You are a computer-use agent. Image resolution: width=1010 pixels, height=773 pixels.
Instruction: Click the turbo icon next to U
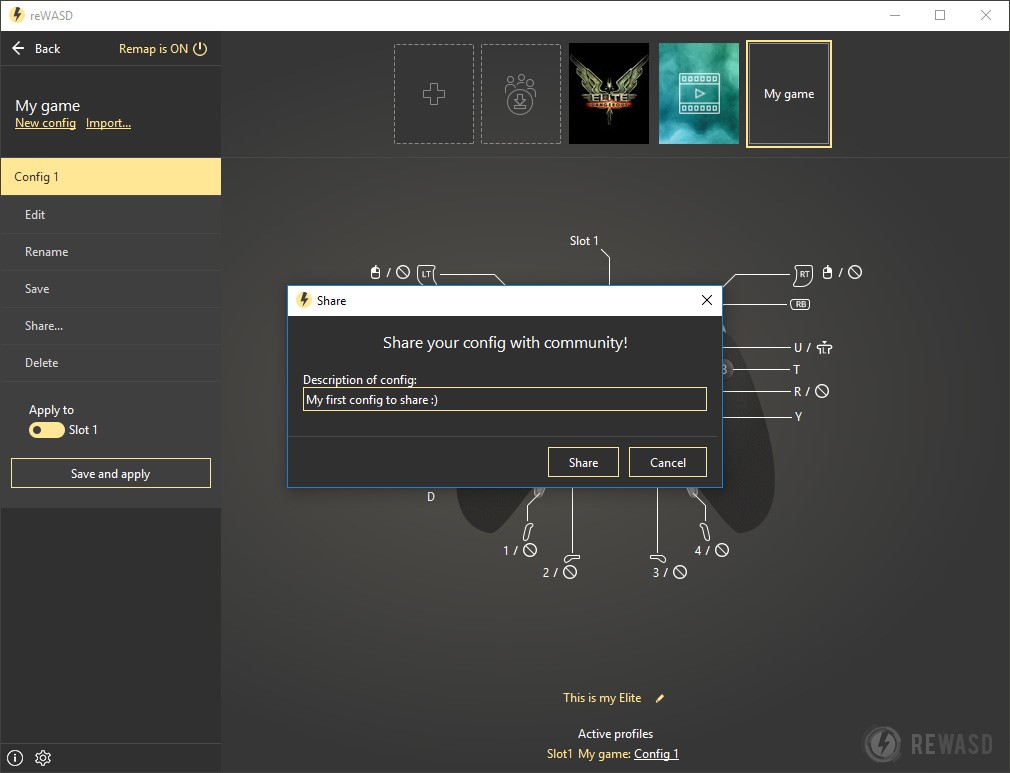[824, 348]
